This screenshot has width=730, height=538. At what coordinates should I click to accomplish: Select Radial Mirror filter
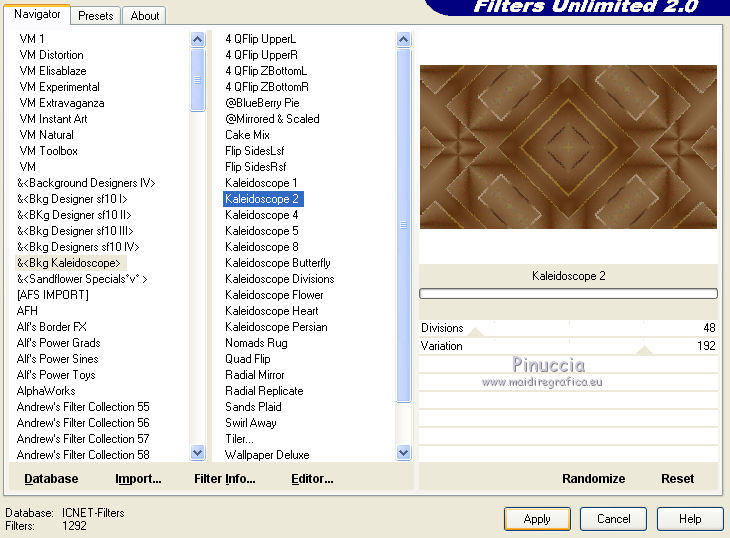(x=255, y=375)
